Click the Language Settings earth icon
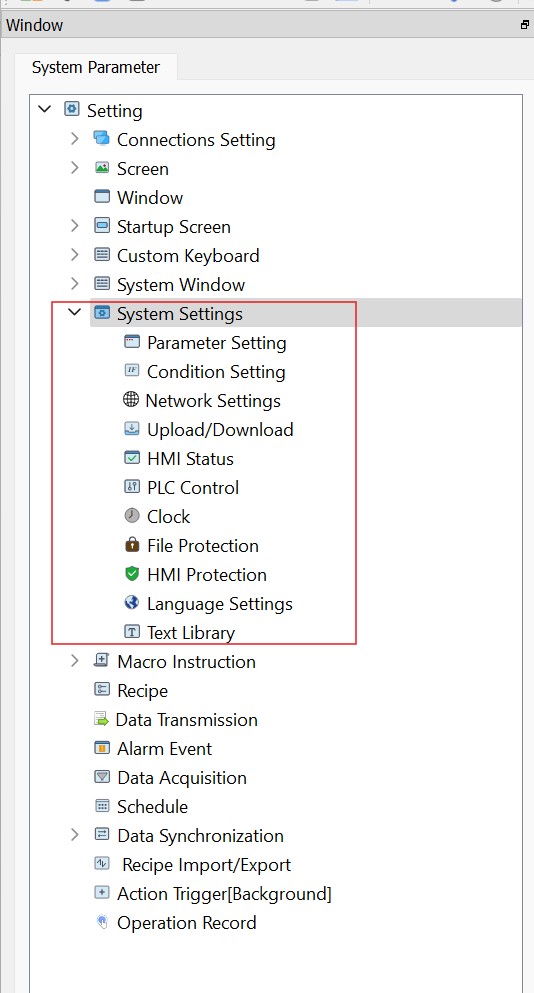534x993 pixels. click(132, 603)
